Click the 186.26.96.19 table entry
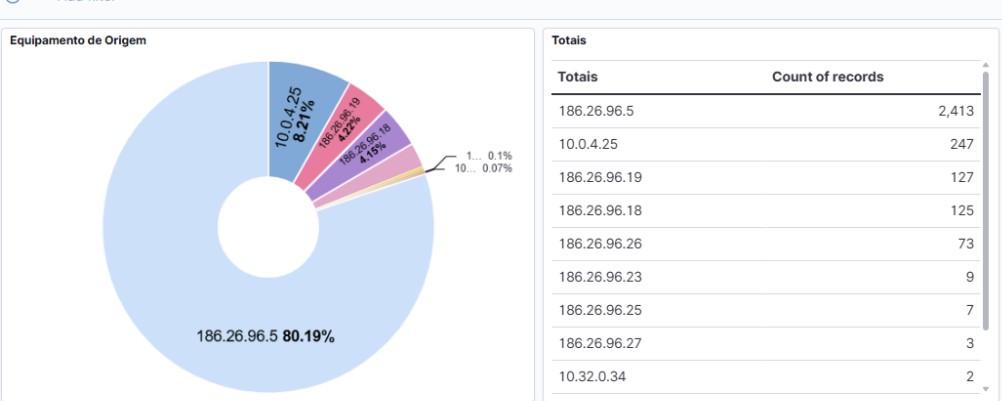The width and height of the screenshot is (1002, 401). click(600, 178)
